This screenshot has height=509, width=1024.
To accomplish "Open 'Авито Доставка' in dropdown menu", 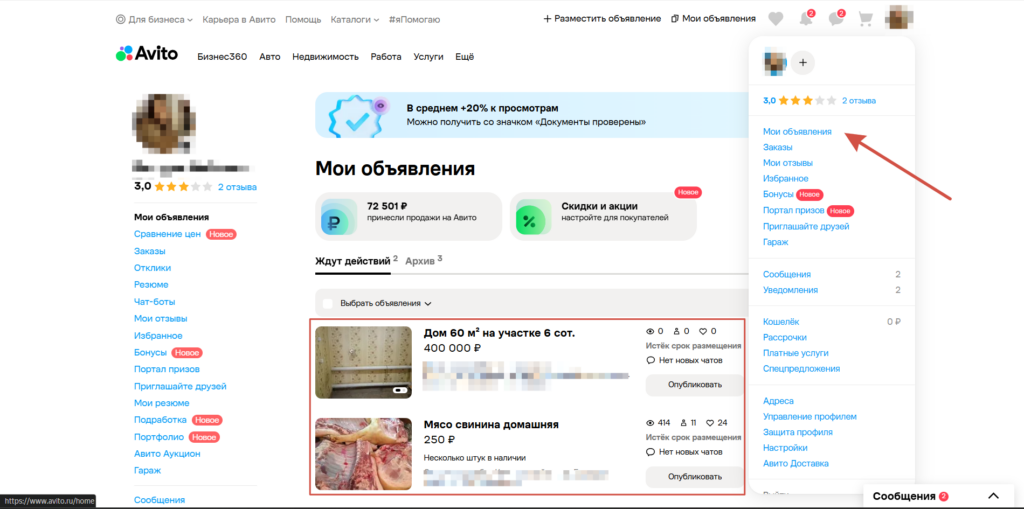I will coord(796,463).
